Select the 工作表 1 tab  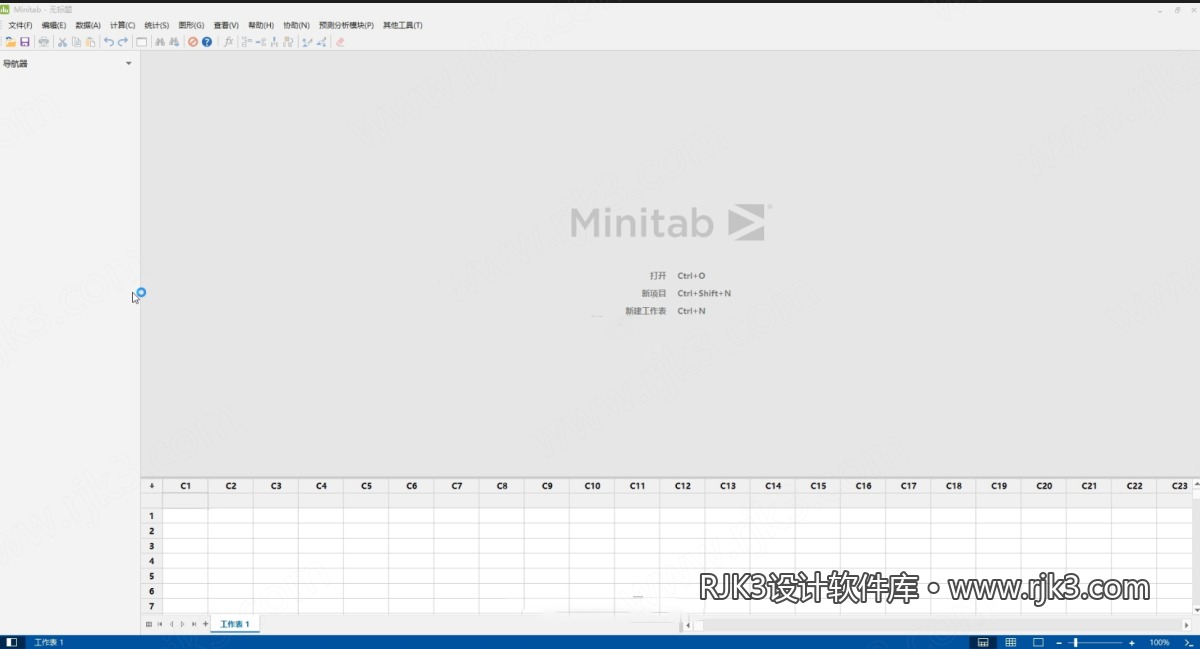[x=235, y=624]
